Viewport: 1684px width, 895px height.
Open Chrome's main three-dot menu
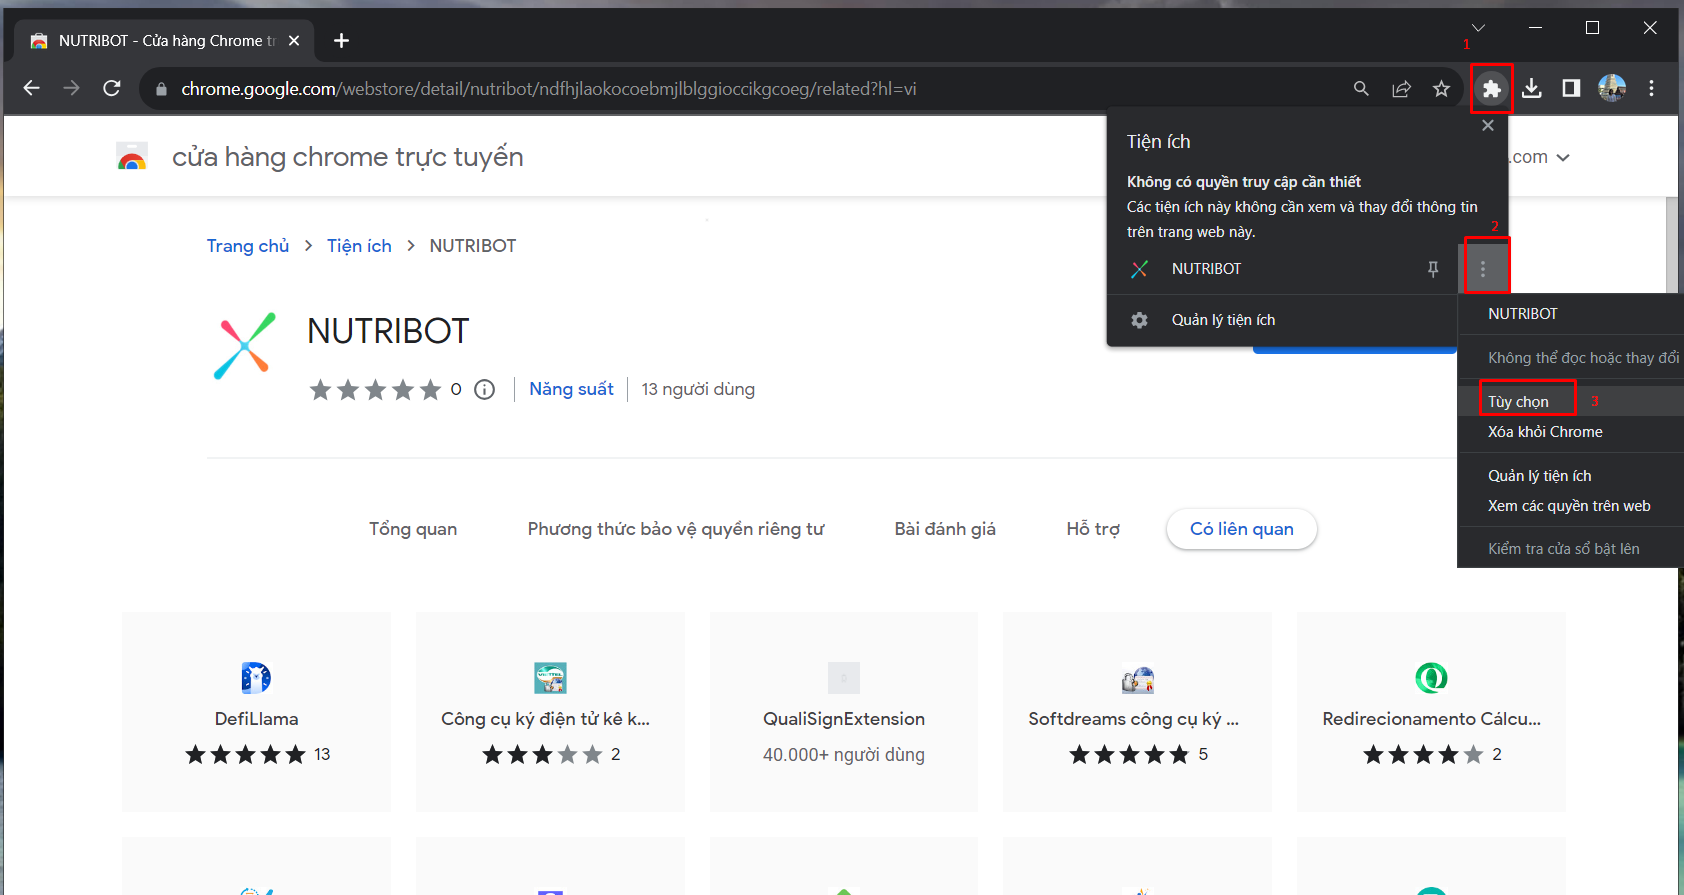(x=1651, y=89)
